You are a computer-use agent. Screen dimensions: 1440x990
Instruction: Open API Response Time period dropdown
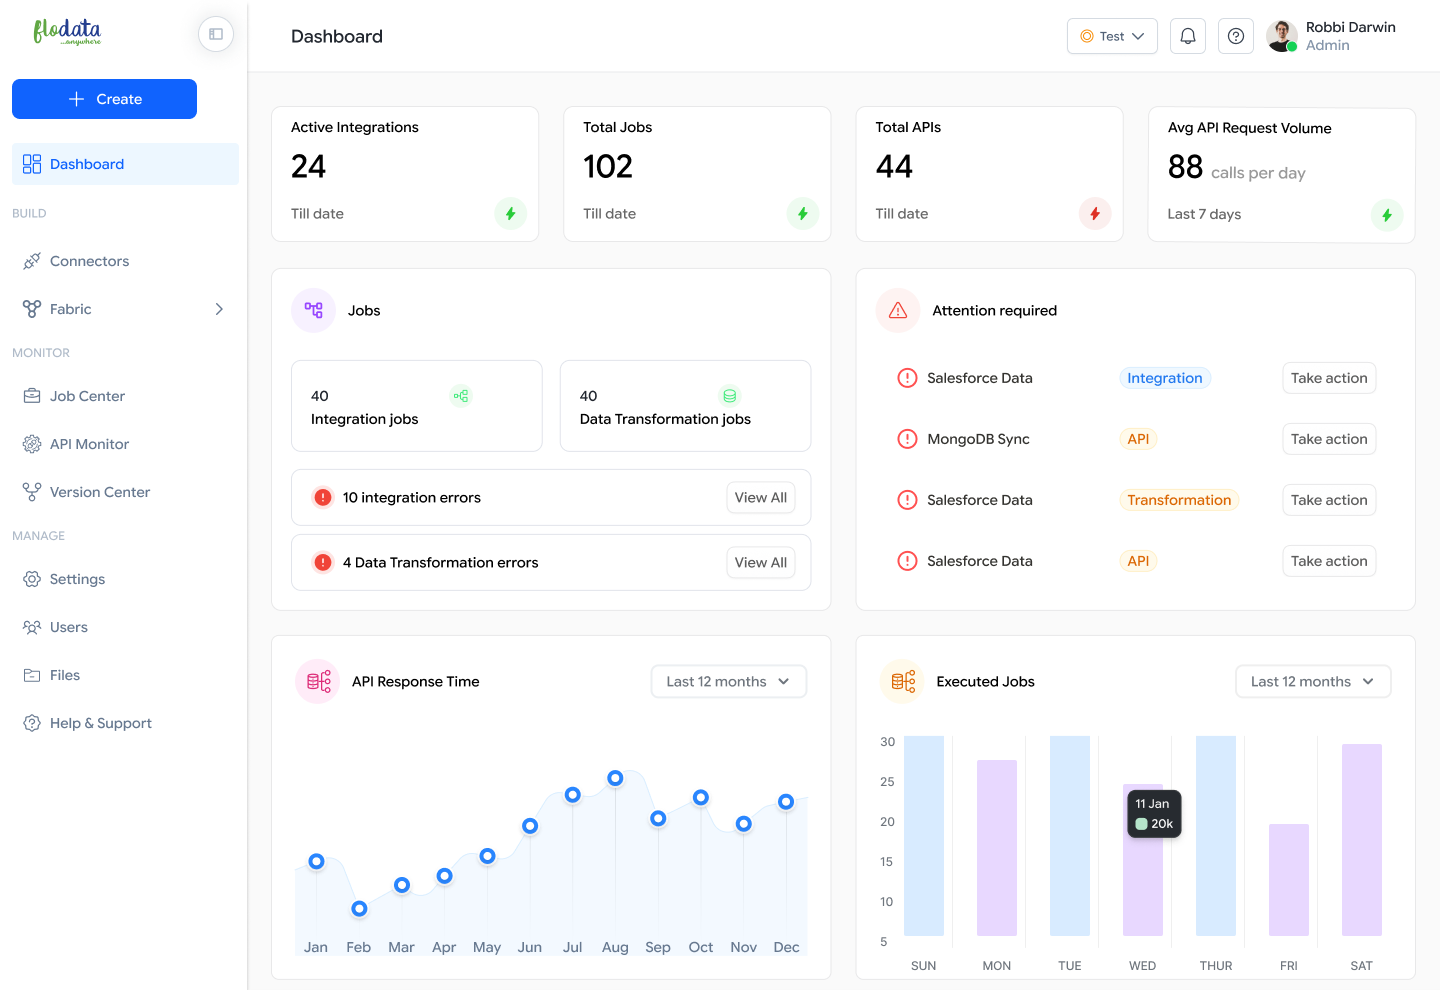728,682
